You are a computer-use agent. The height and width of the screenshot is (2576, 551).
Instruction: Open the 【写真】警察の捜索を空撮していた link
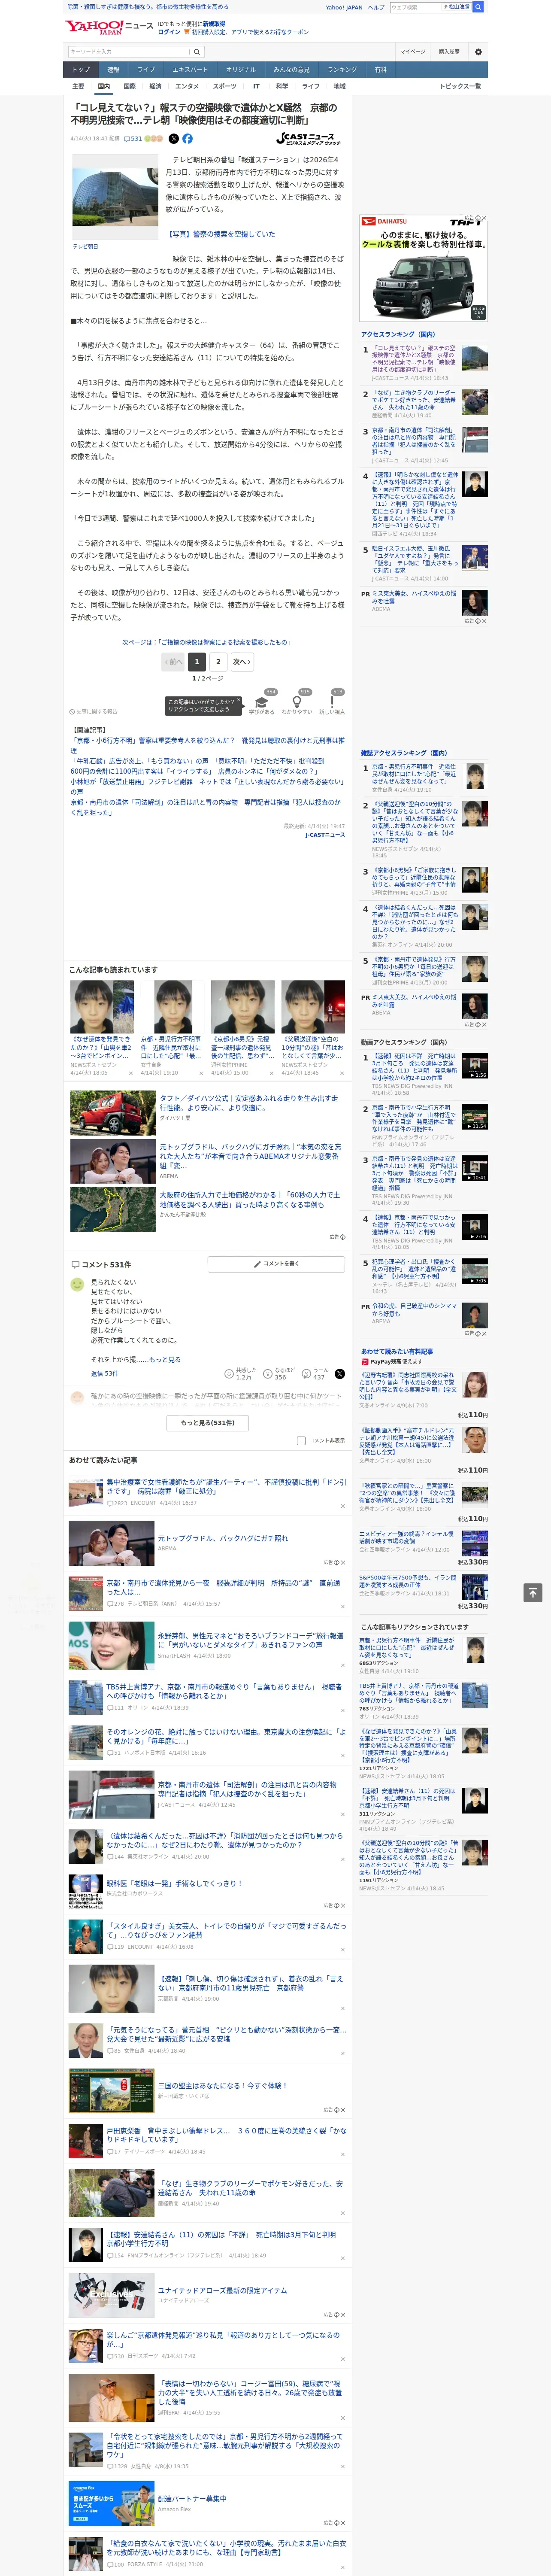220,234
